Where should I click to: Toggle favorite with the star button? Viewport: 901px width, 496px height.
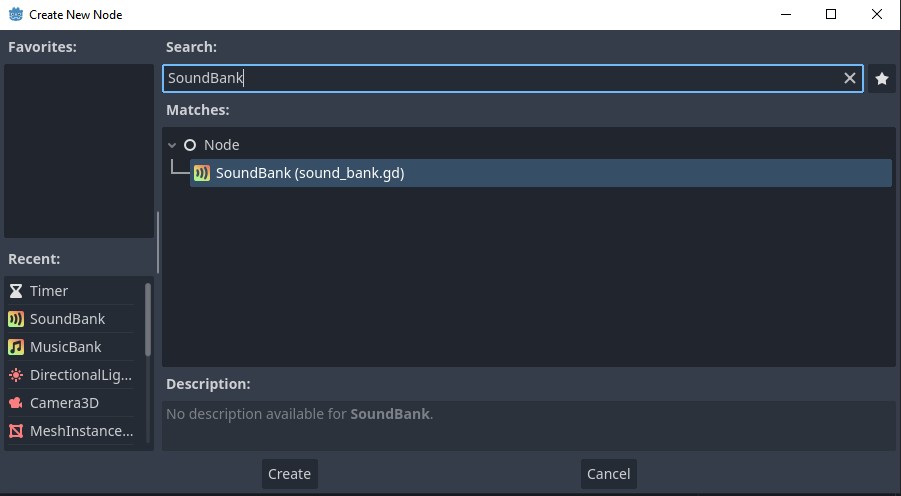tap(881, 79)
